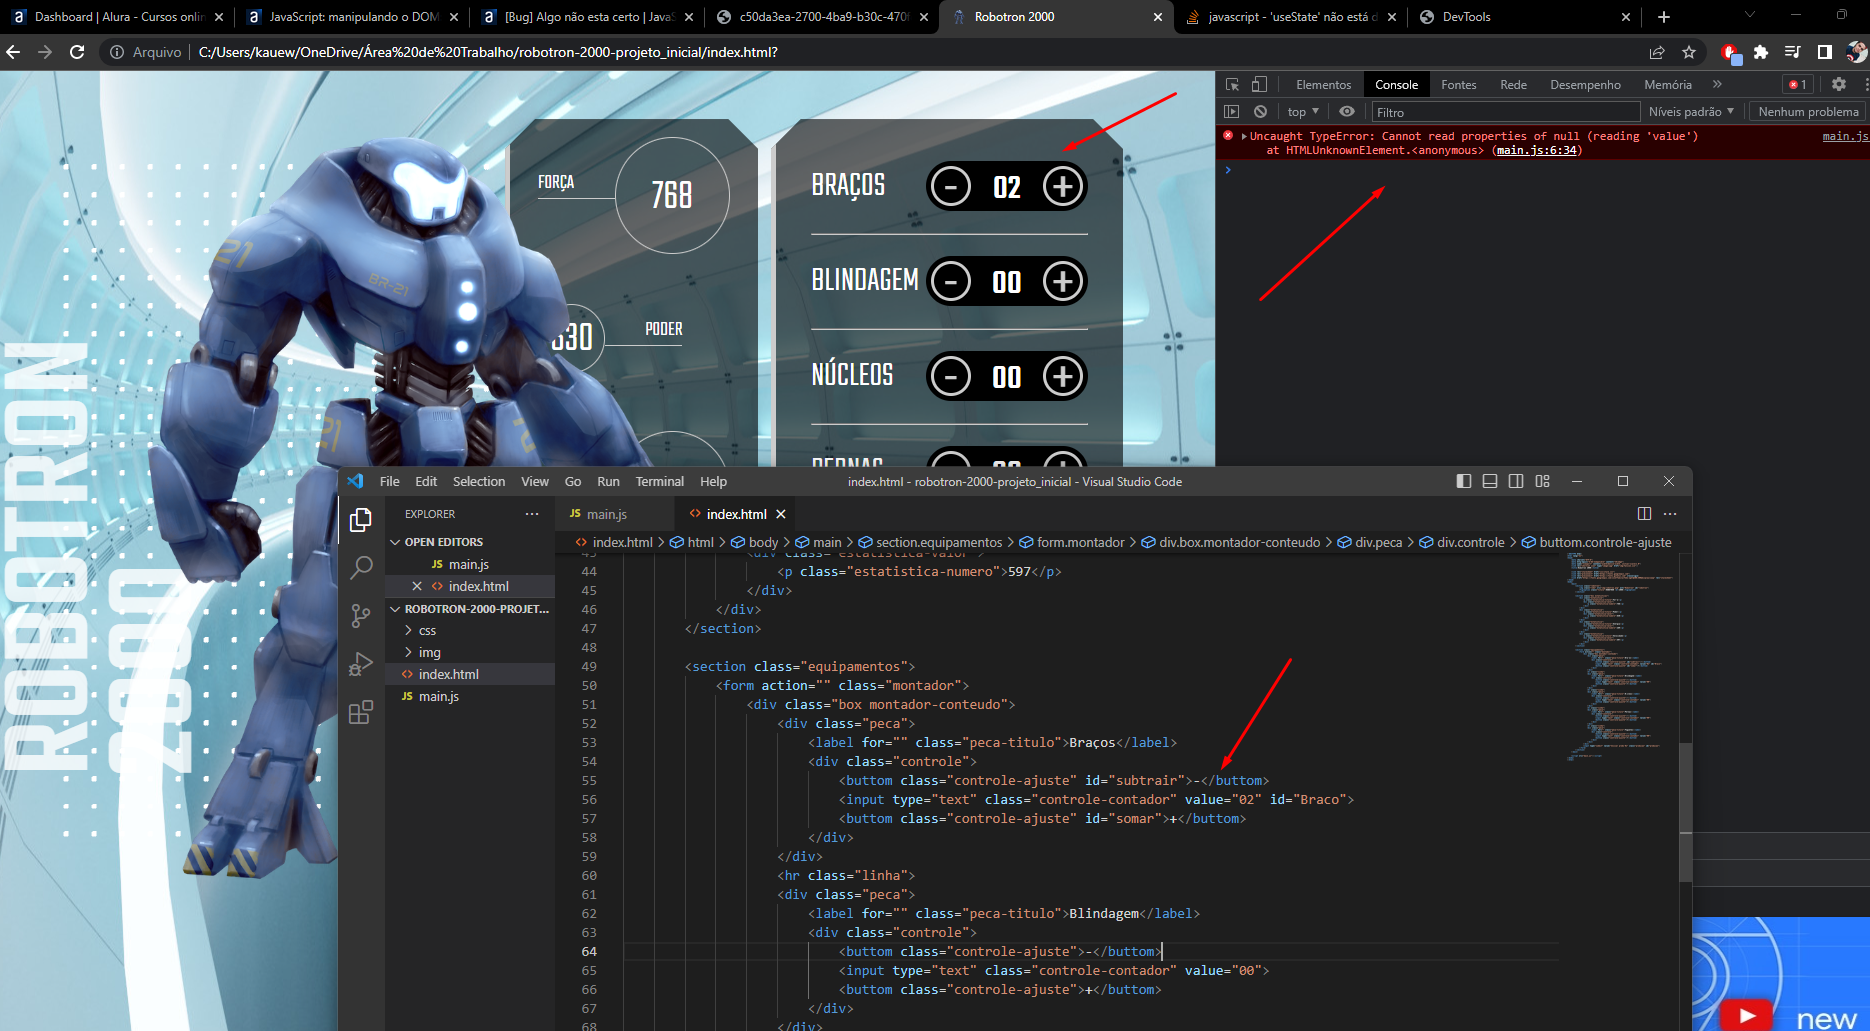1870x1031 pixels.
Task: Click split editor right icon in VS Code
Action: [x=1644, y=514]
